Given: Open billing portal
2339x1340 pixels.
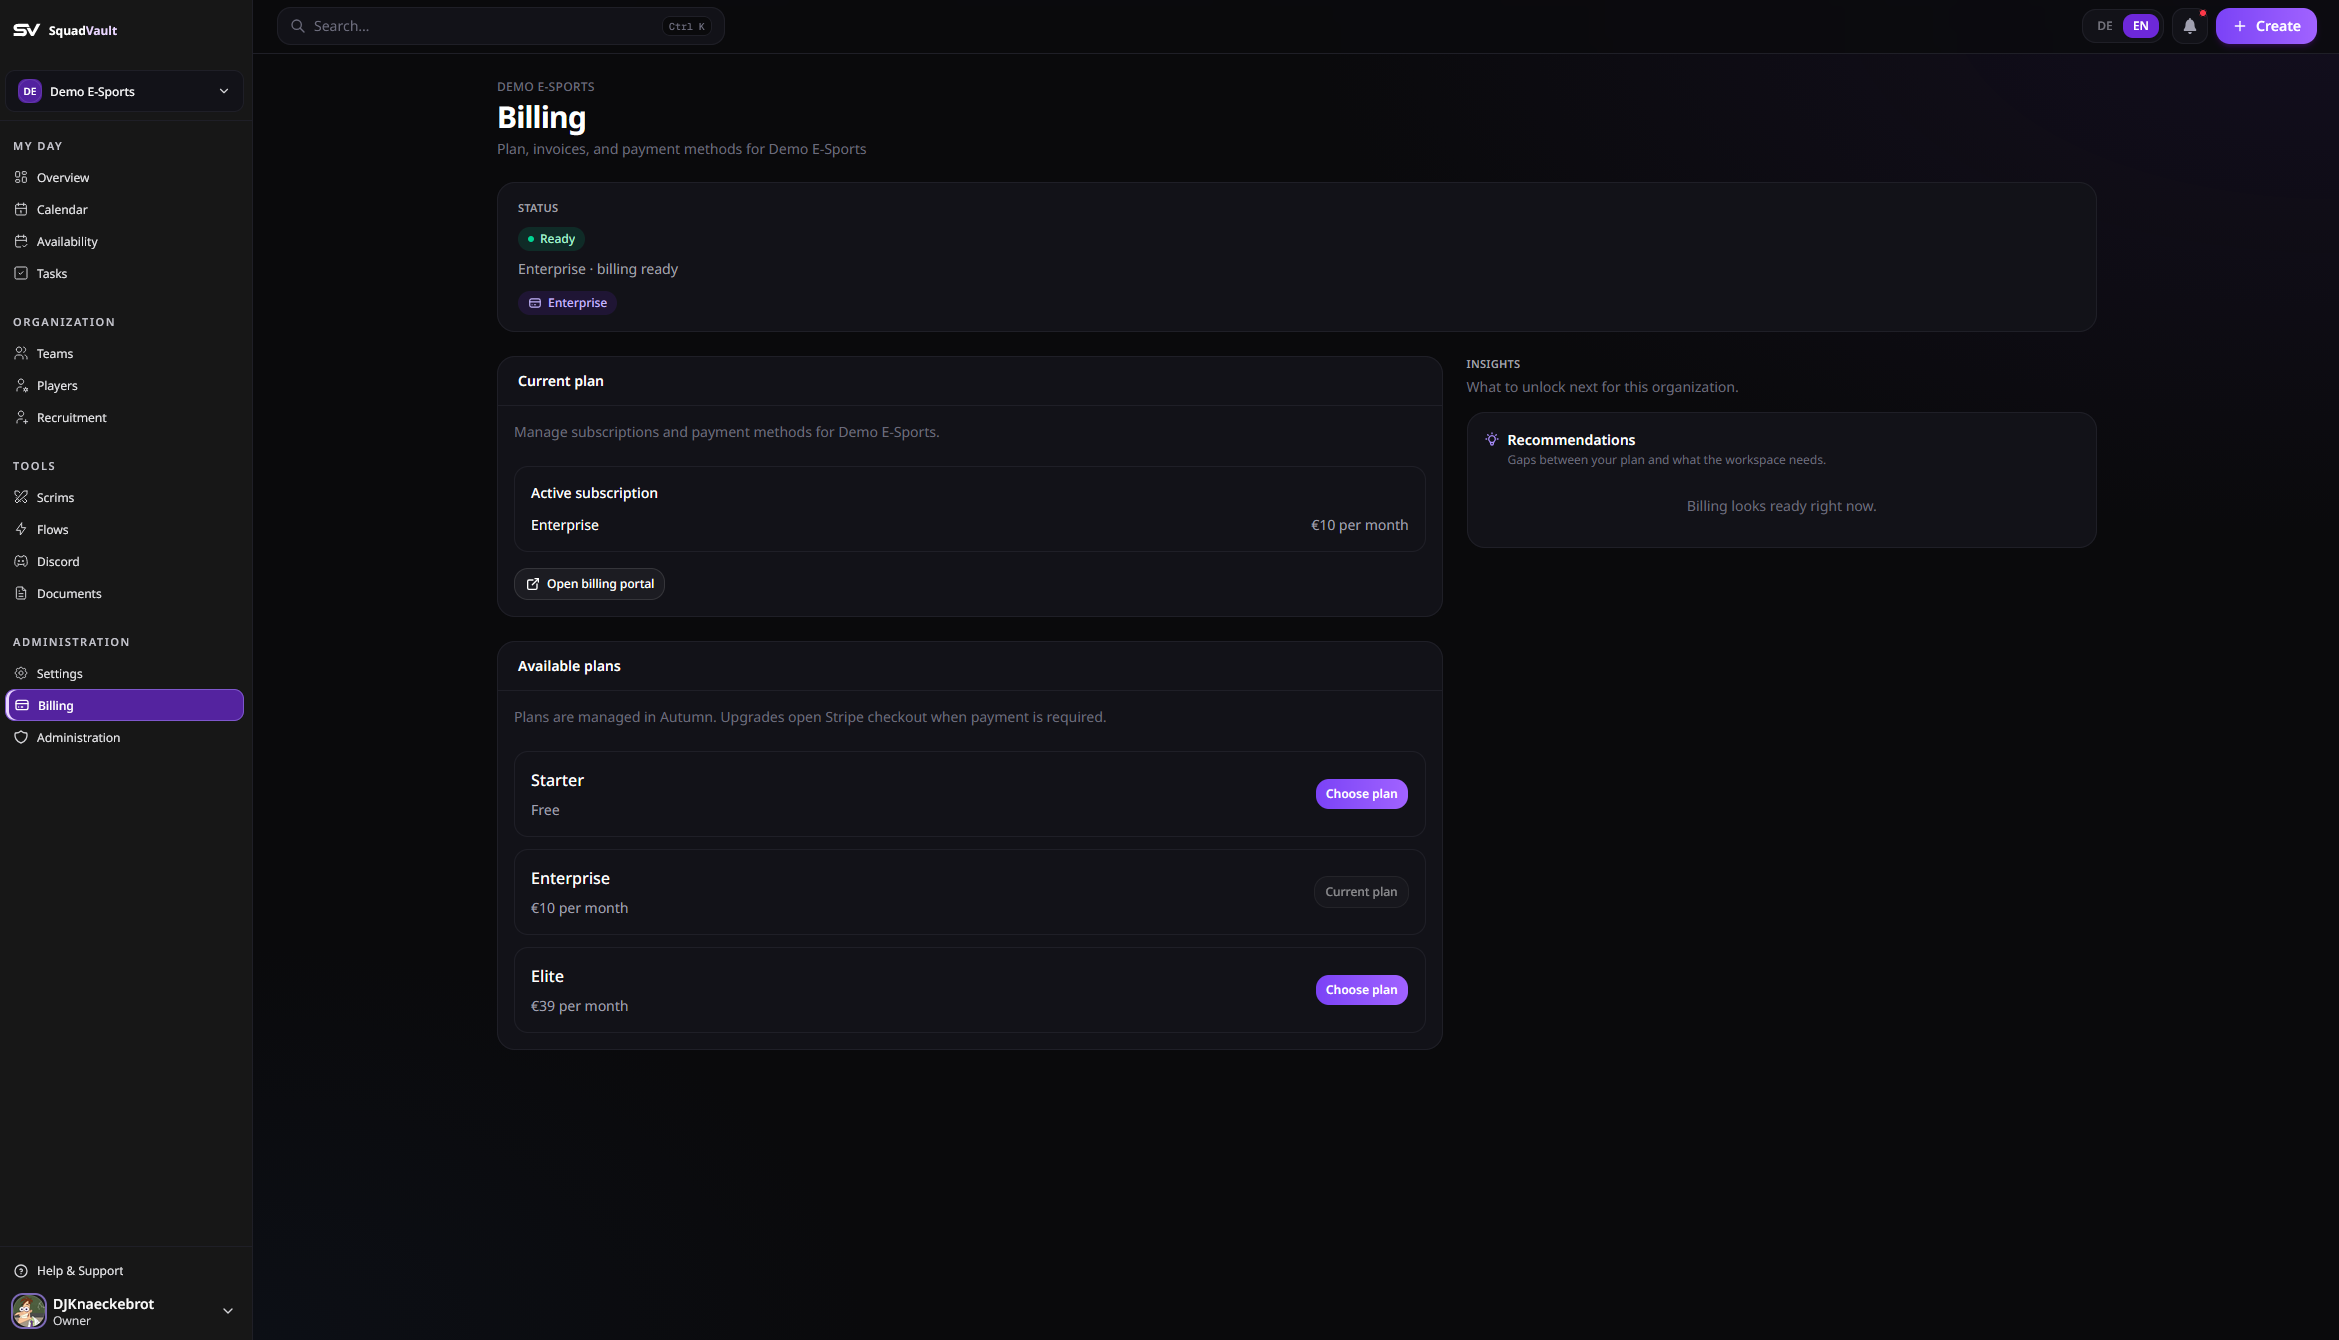Looking at the screenshot, I should tap(589, 584).
